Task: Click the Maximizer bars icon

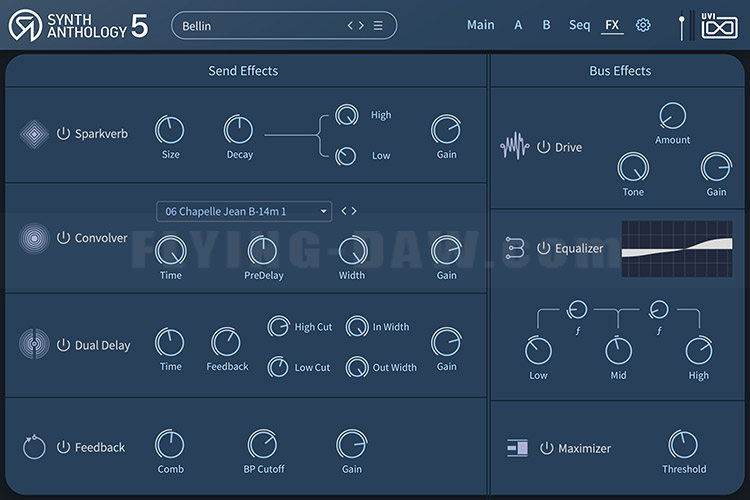Action: pyautogui.click(x=518, y=448)
